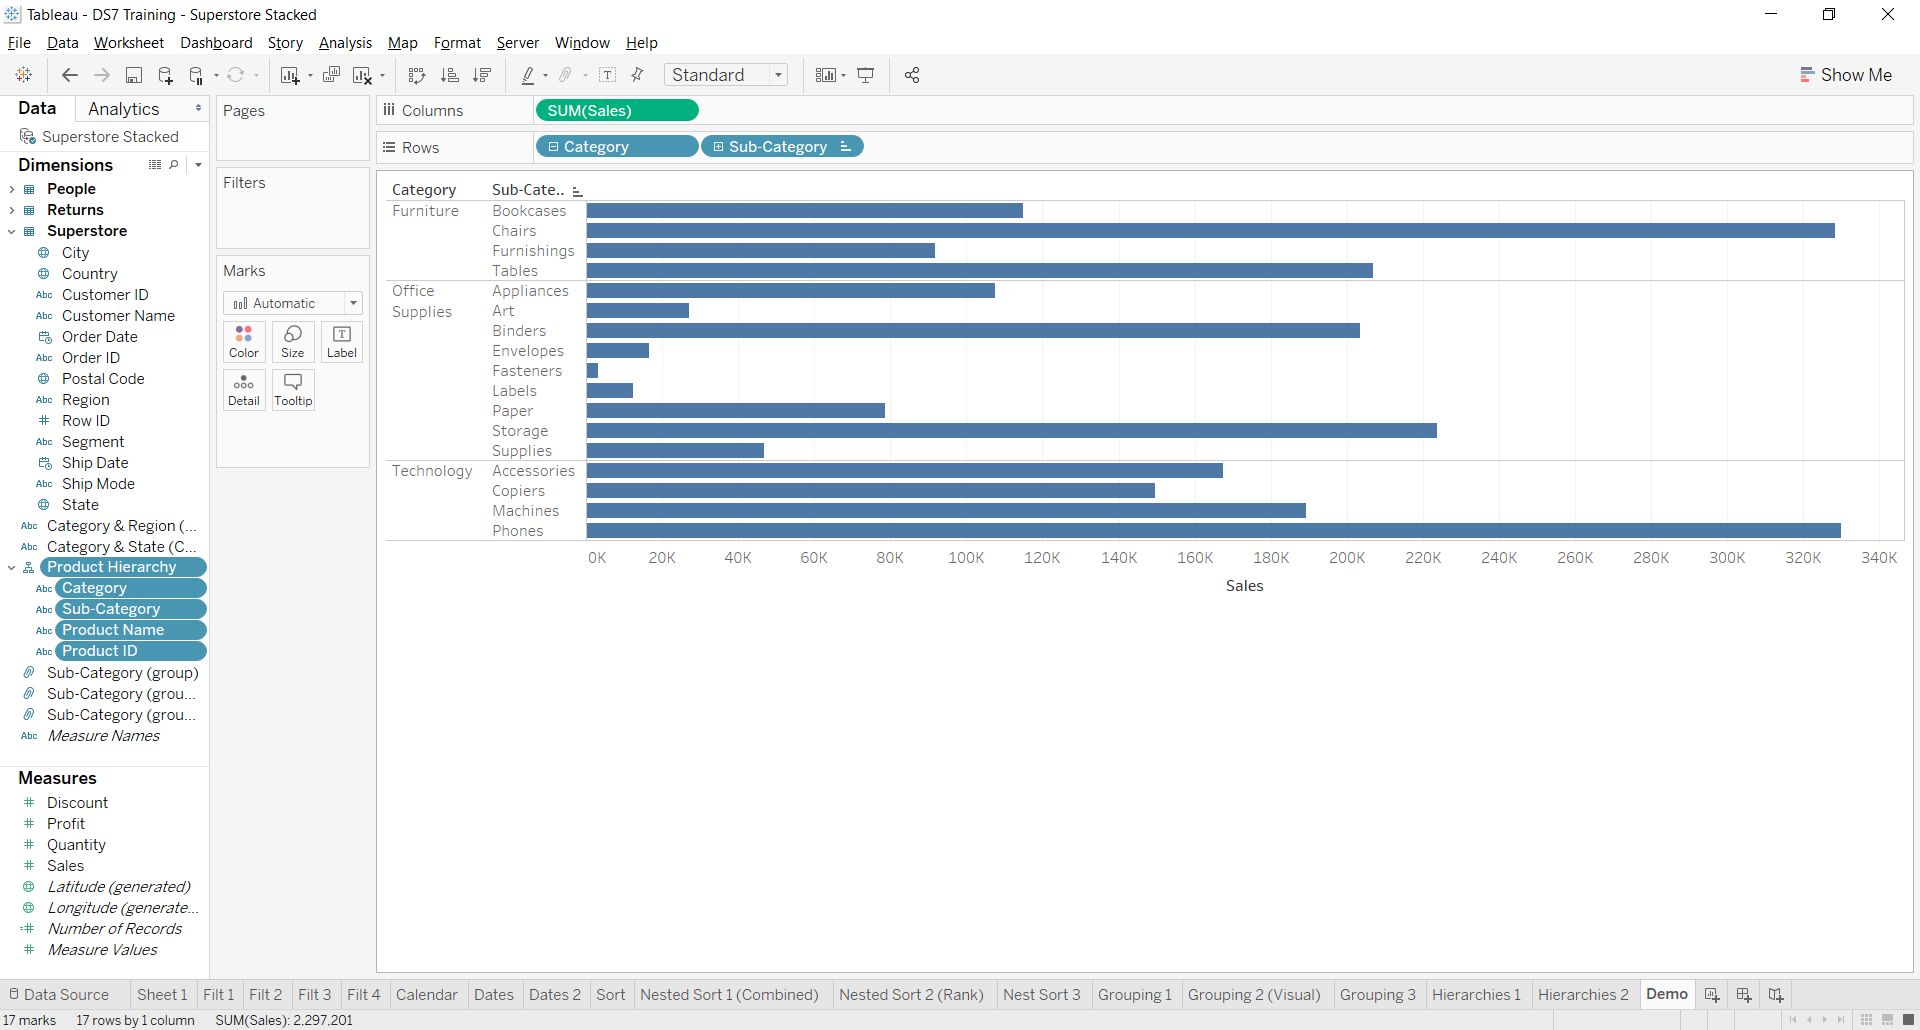Image resolution: width=1920 pixels, height=1030 pixels.
Task: Click the Save icon in the toolbar
Action: 133,75
